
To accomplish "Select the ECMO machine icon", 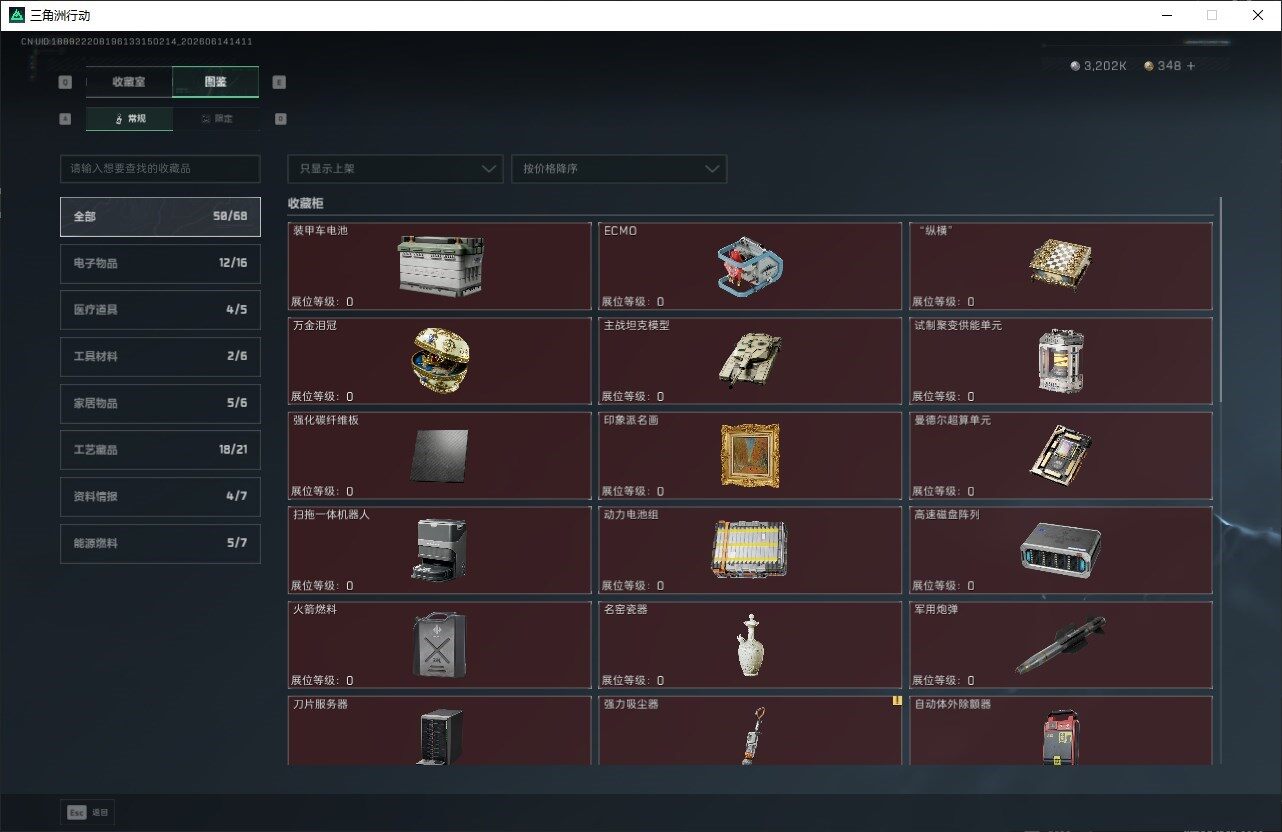I will (x=750, y=266).
